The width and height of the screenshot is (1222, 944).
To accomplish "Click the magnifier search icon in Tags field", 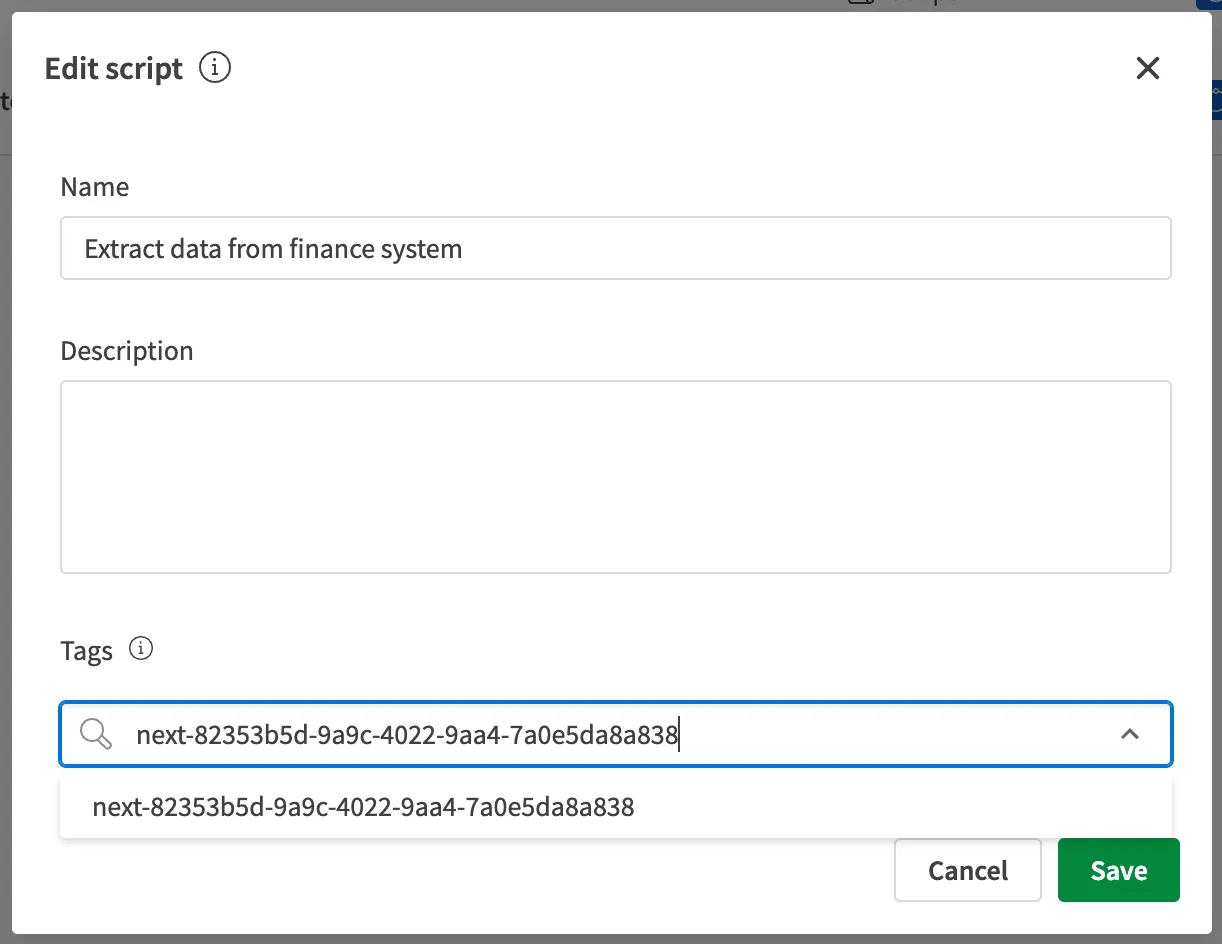I will pos(96,735).
